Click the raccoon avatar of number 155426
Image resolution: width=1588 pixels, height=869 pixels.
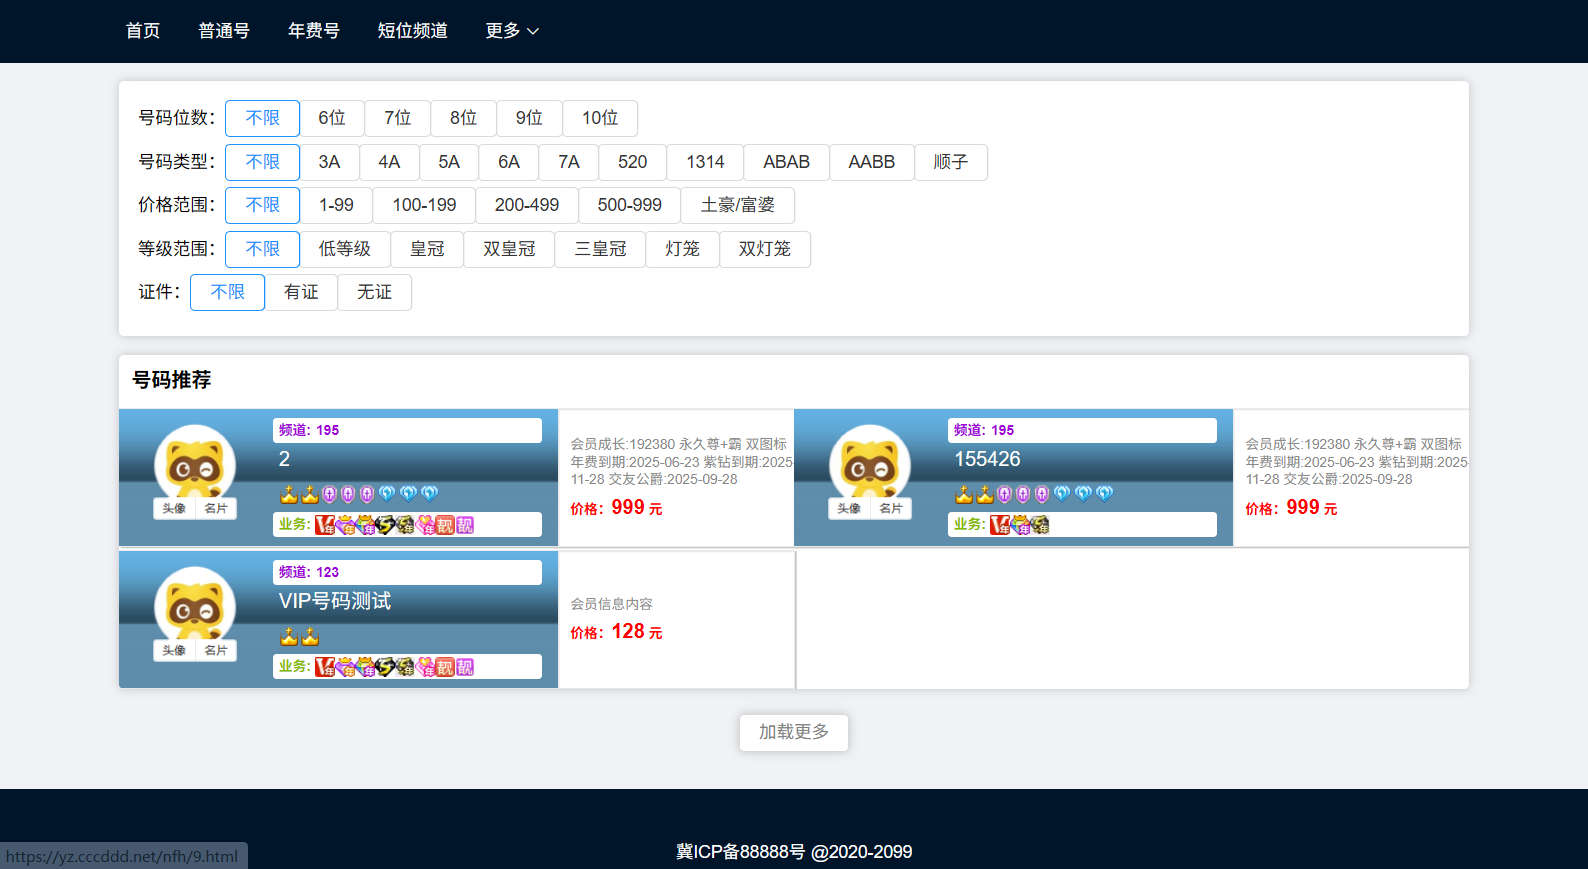click(x=869, y=462)
